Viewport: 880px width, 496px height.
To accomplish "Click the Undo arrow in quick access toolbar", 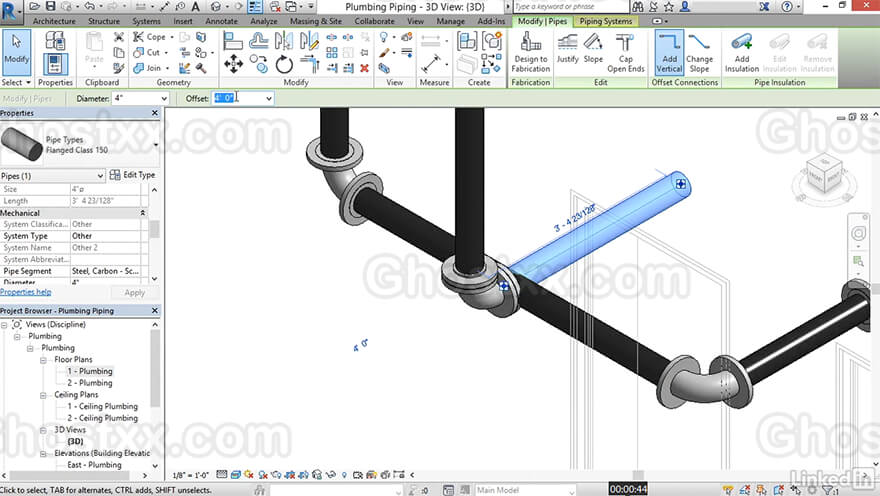I will [x=89, y=6].
